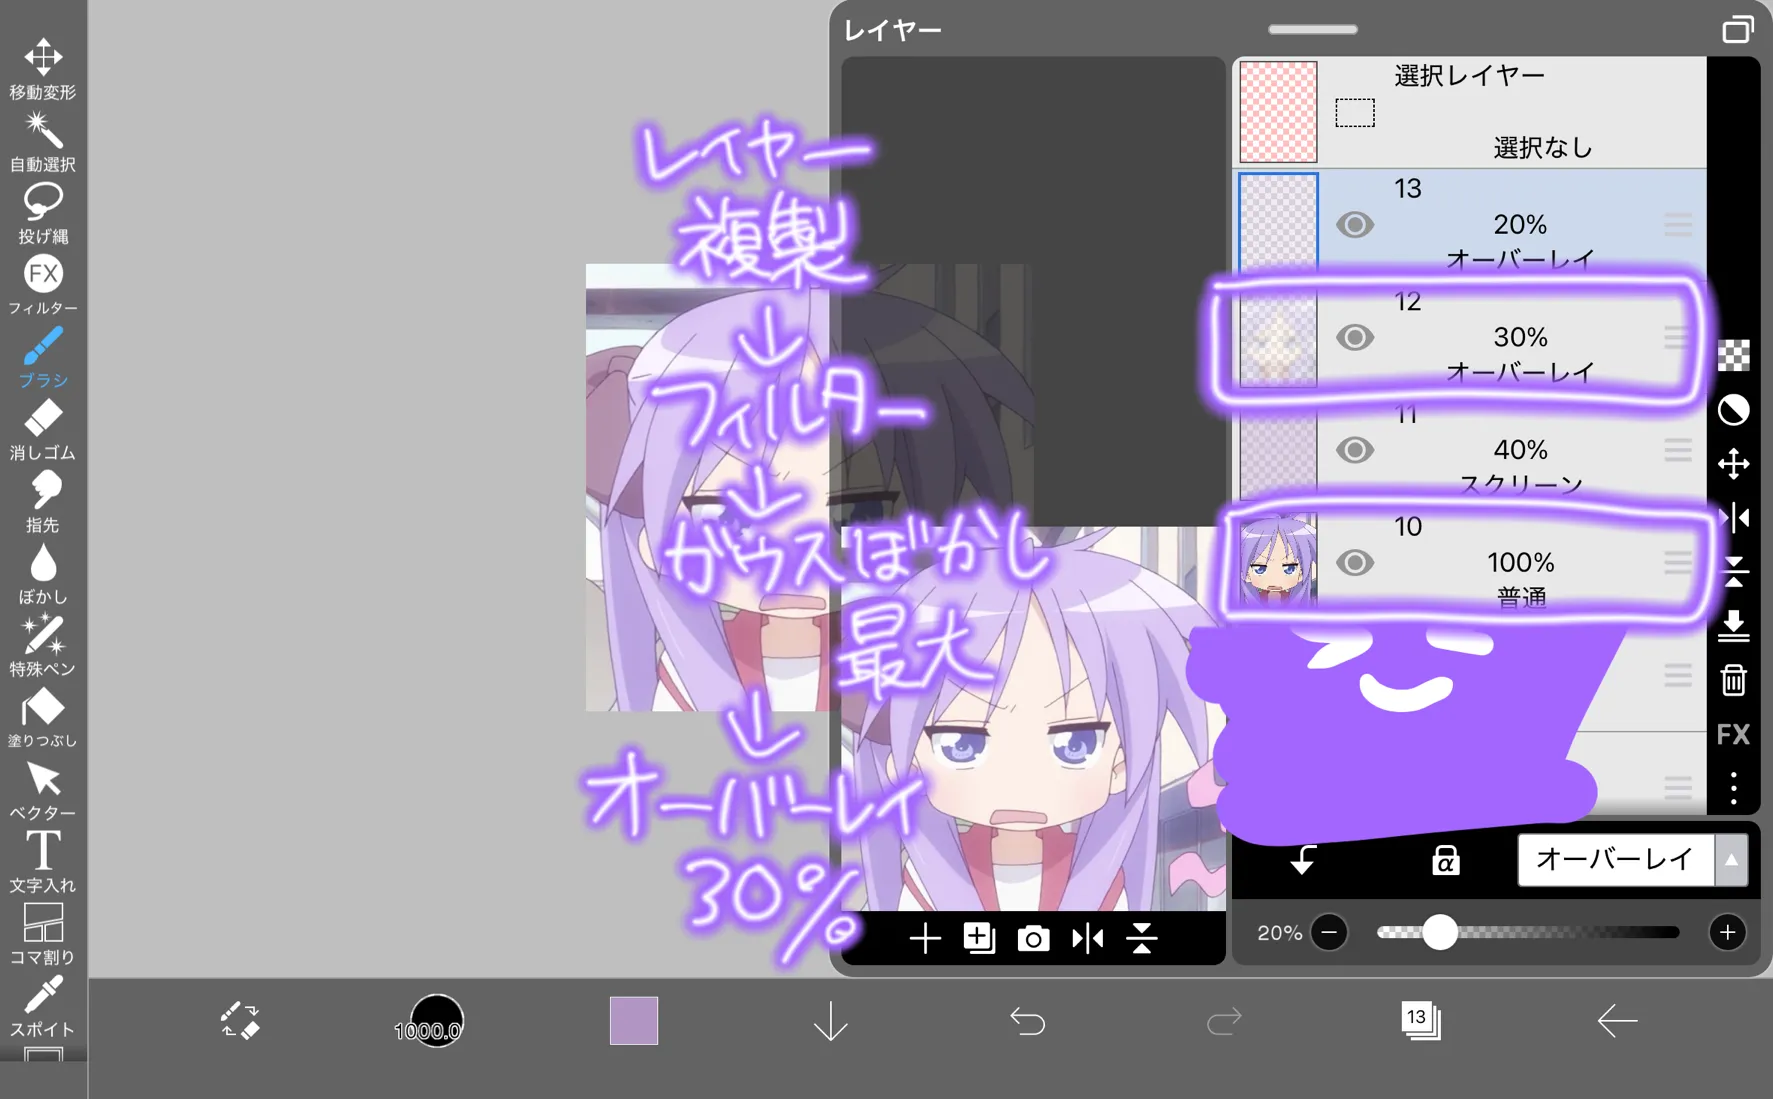Click the layer opacity slider knob
This screenshot has height=1099, width=1773.
[1440, 933]
